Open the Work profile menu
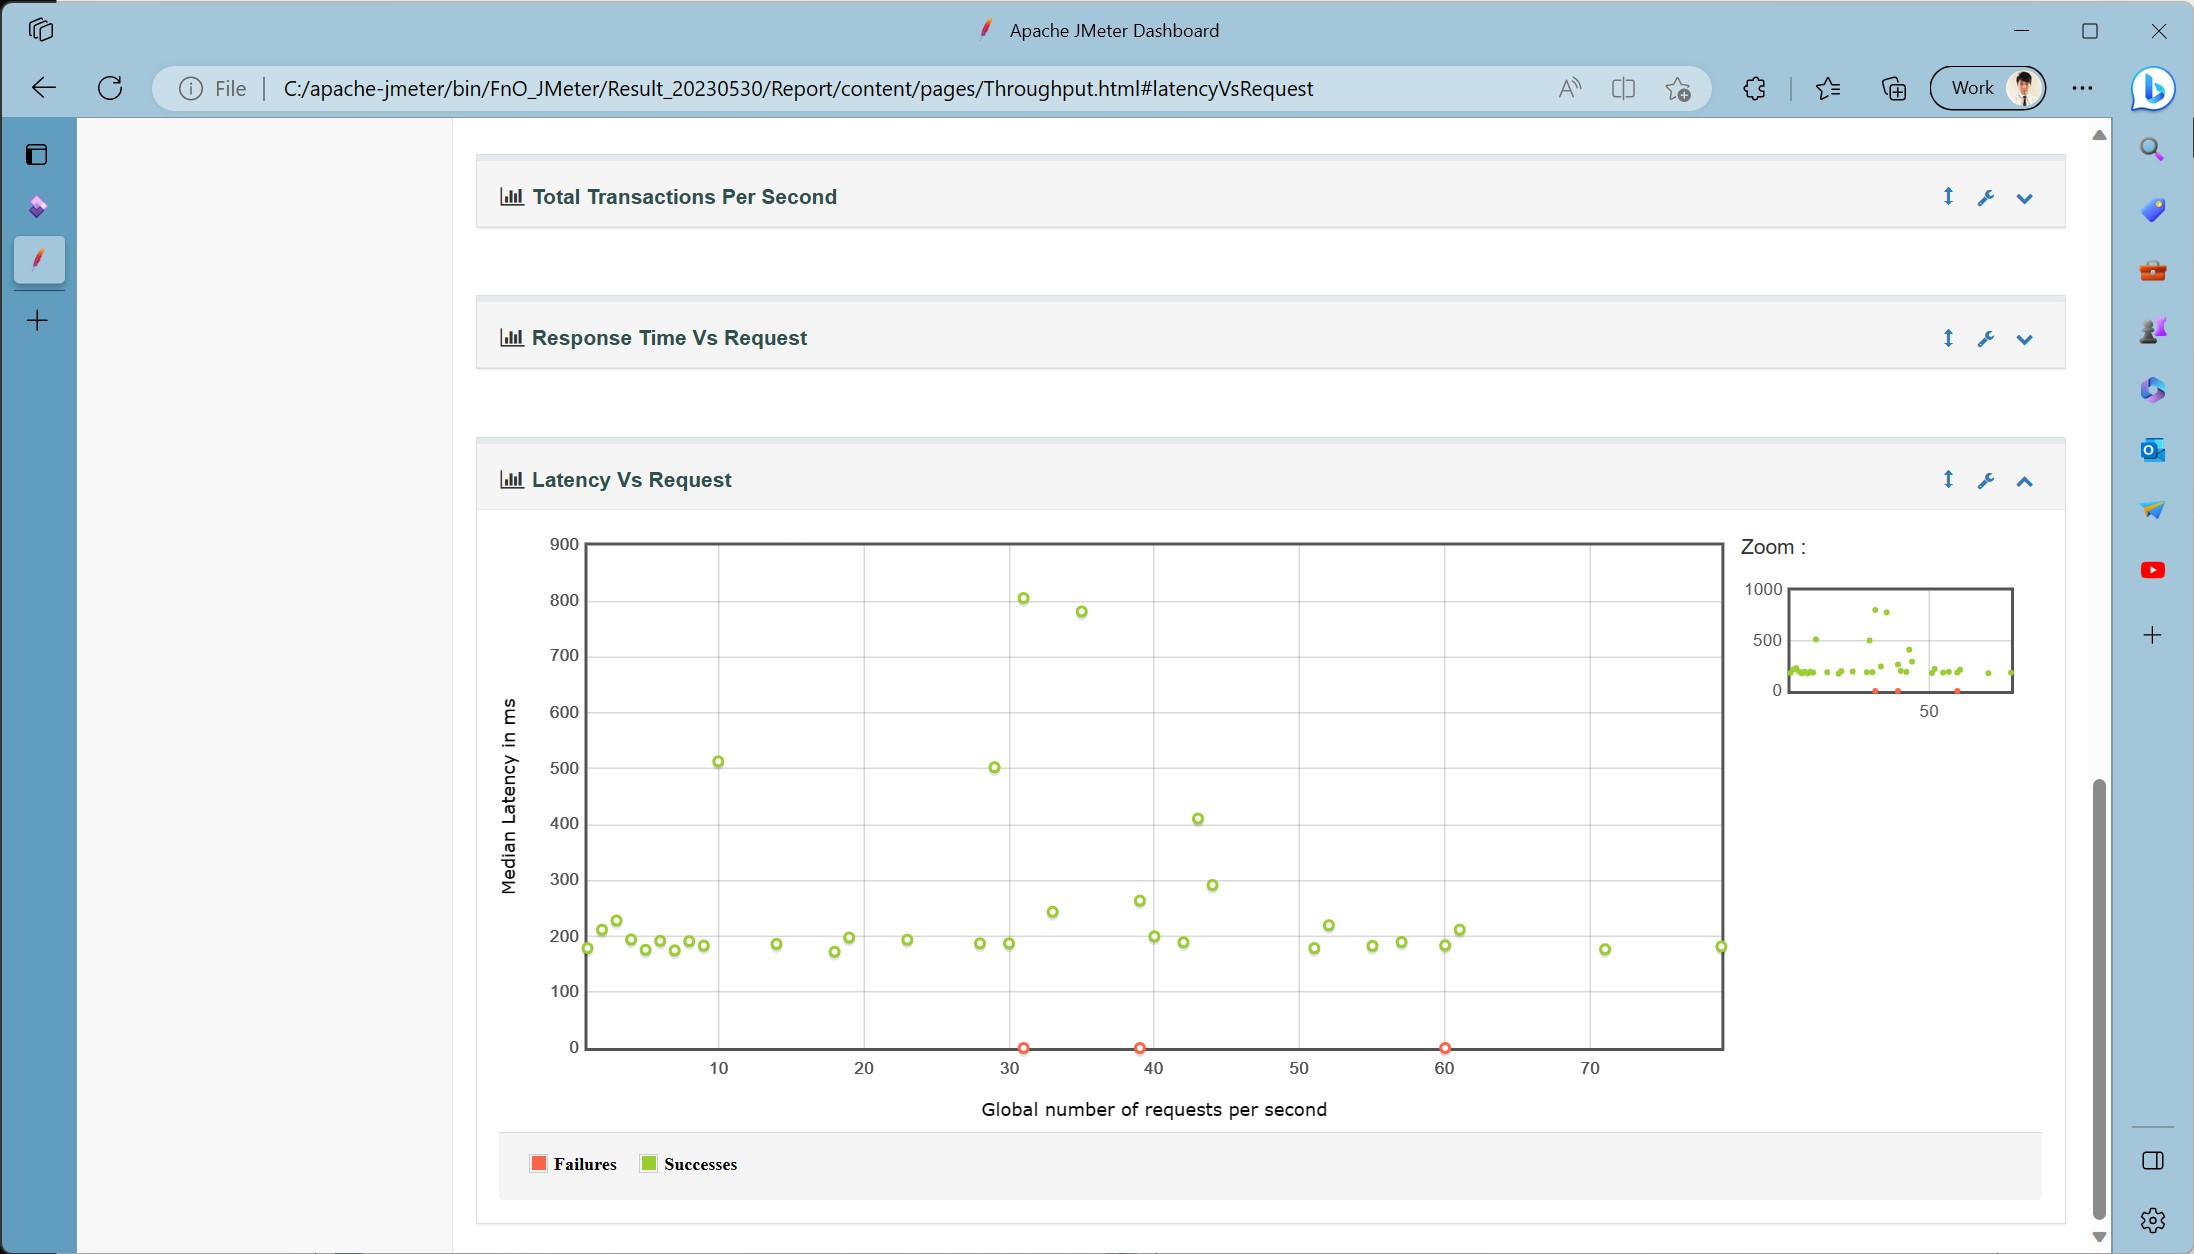Viewport: 2194px width, 1254px height. point(1987,88)
